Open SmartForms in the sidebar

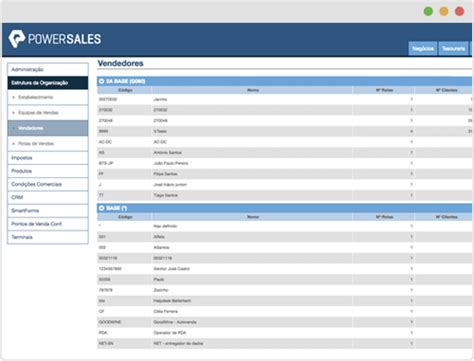[48, 211]
